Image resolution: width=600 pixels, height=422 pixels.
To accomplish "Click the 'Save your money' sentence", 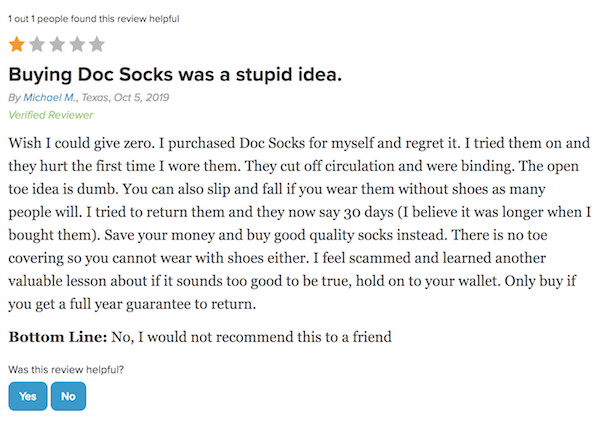I will (x=276, y=235).
